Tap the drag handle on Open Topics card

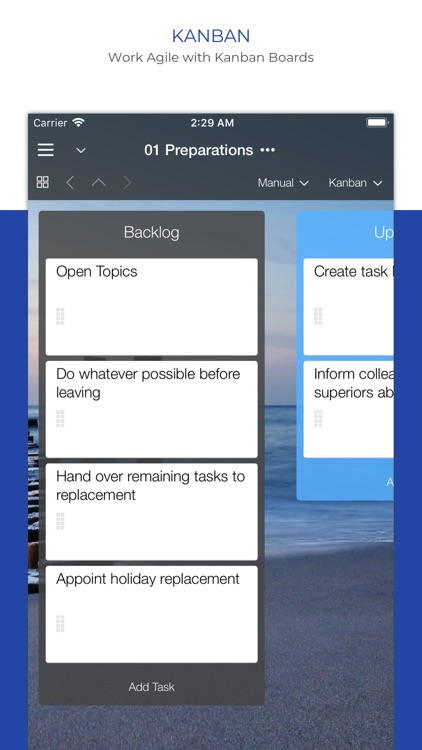[60, 316]
